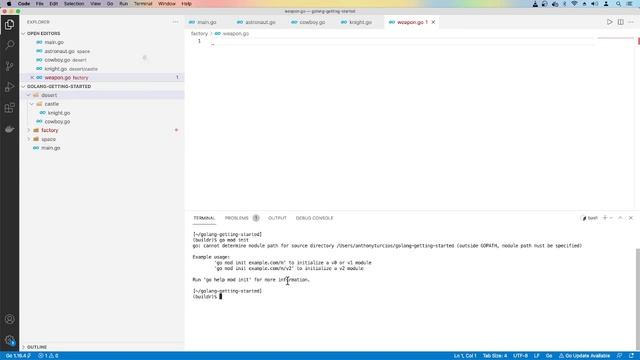This screenshot has height=360, width=640.
Task: Open the Apple menu
Action: tap(9, 4)
